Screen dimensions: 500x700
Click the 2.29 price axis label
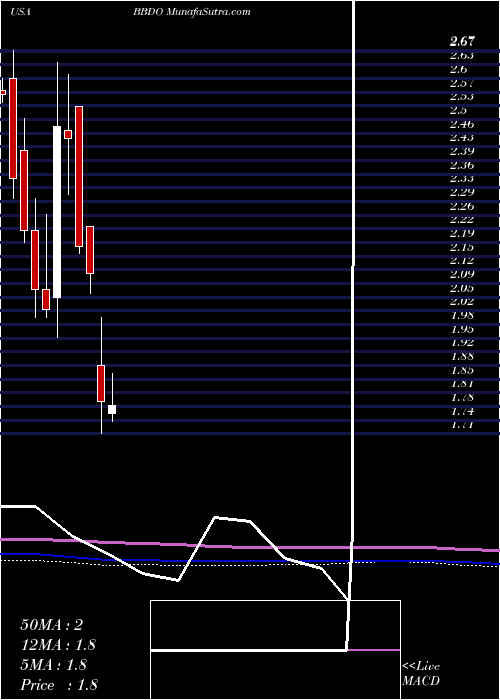(462, 192)
